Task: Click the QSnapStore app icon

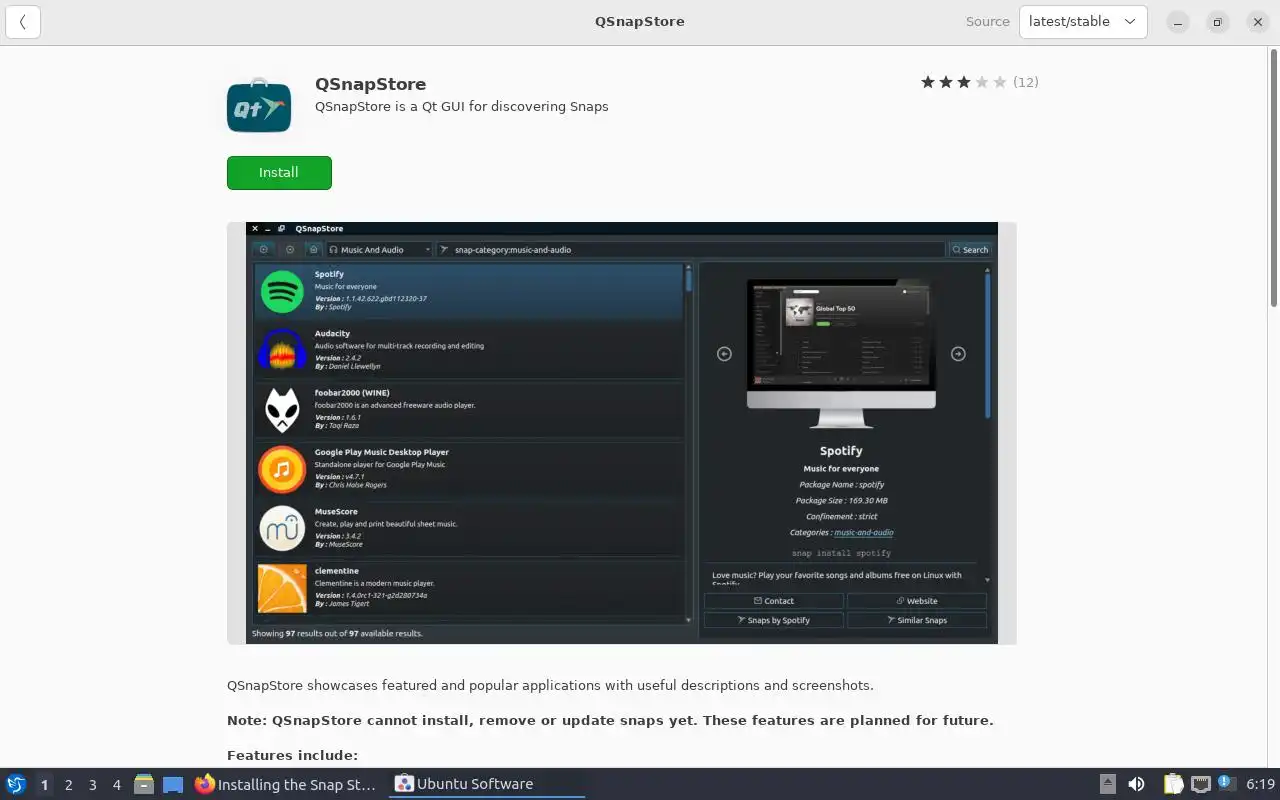Action: (x=259, y=105)
